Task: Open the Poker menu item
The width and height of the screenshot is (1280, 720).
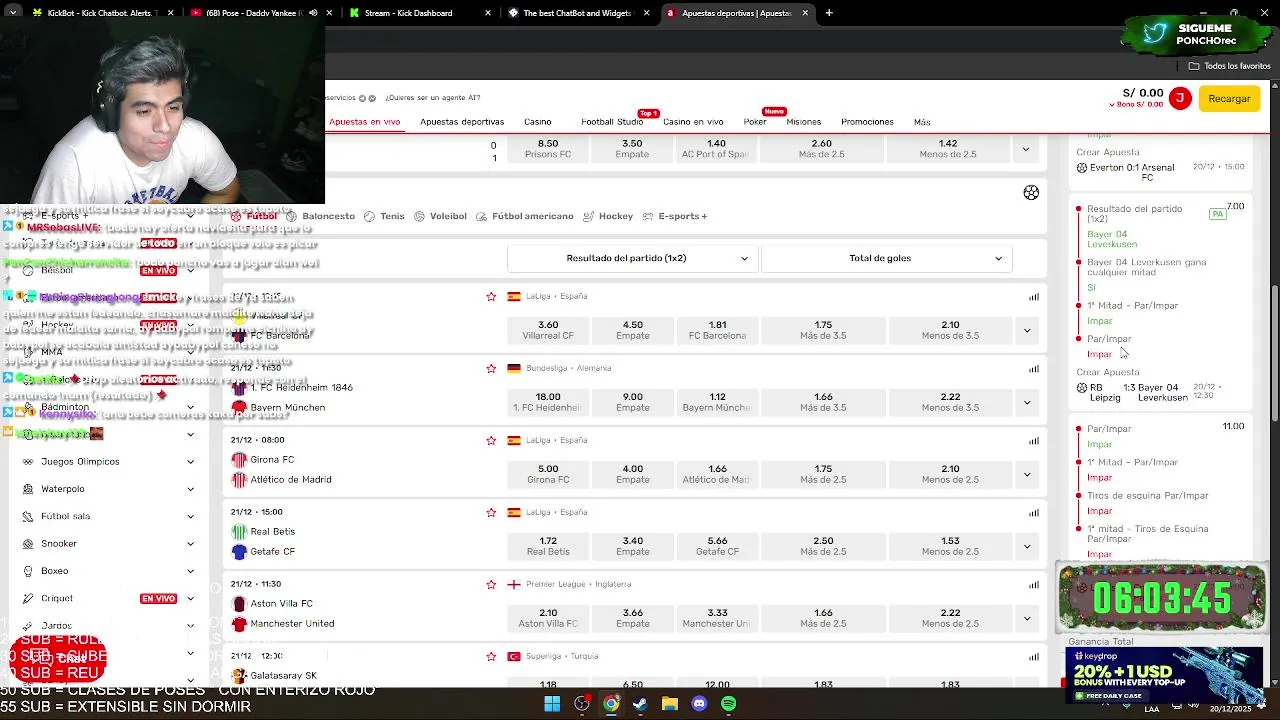Action: 755,122
